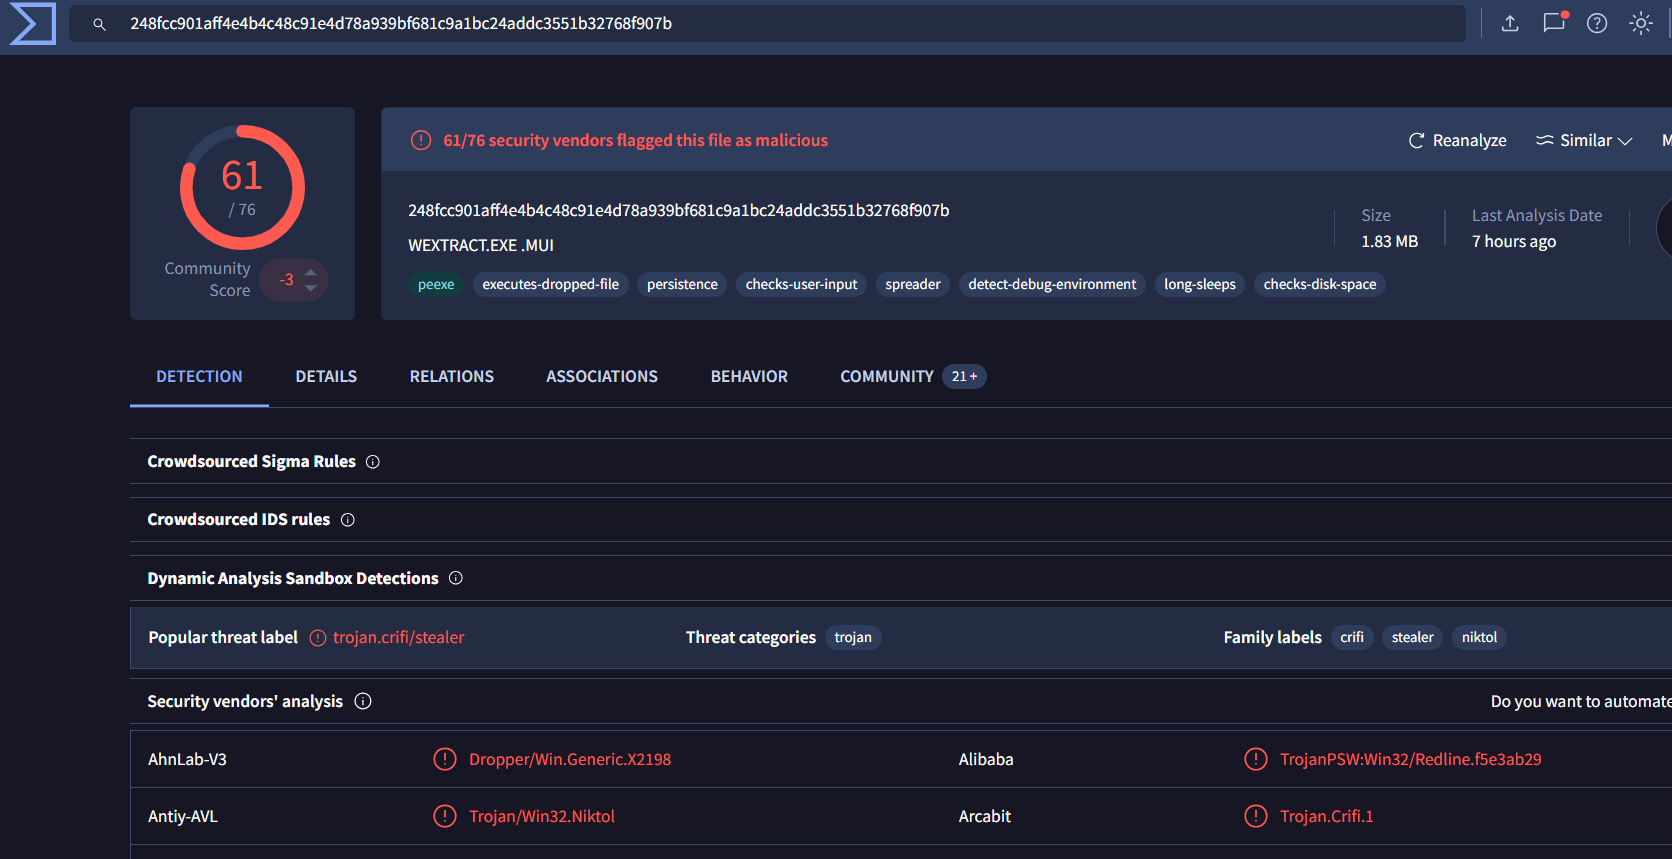The height and width of the screenshot is (859, 1672).
Task: Click the long-sleeps tag
Action: [x=1200, y=285]
